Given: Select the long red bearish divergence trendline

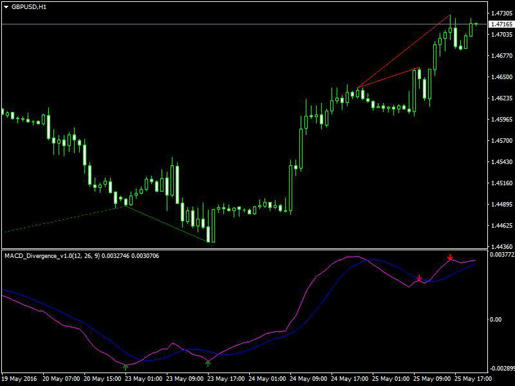Looking at the screenshot, I should tap(404, 51).
